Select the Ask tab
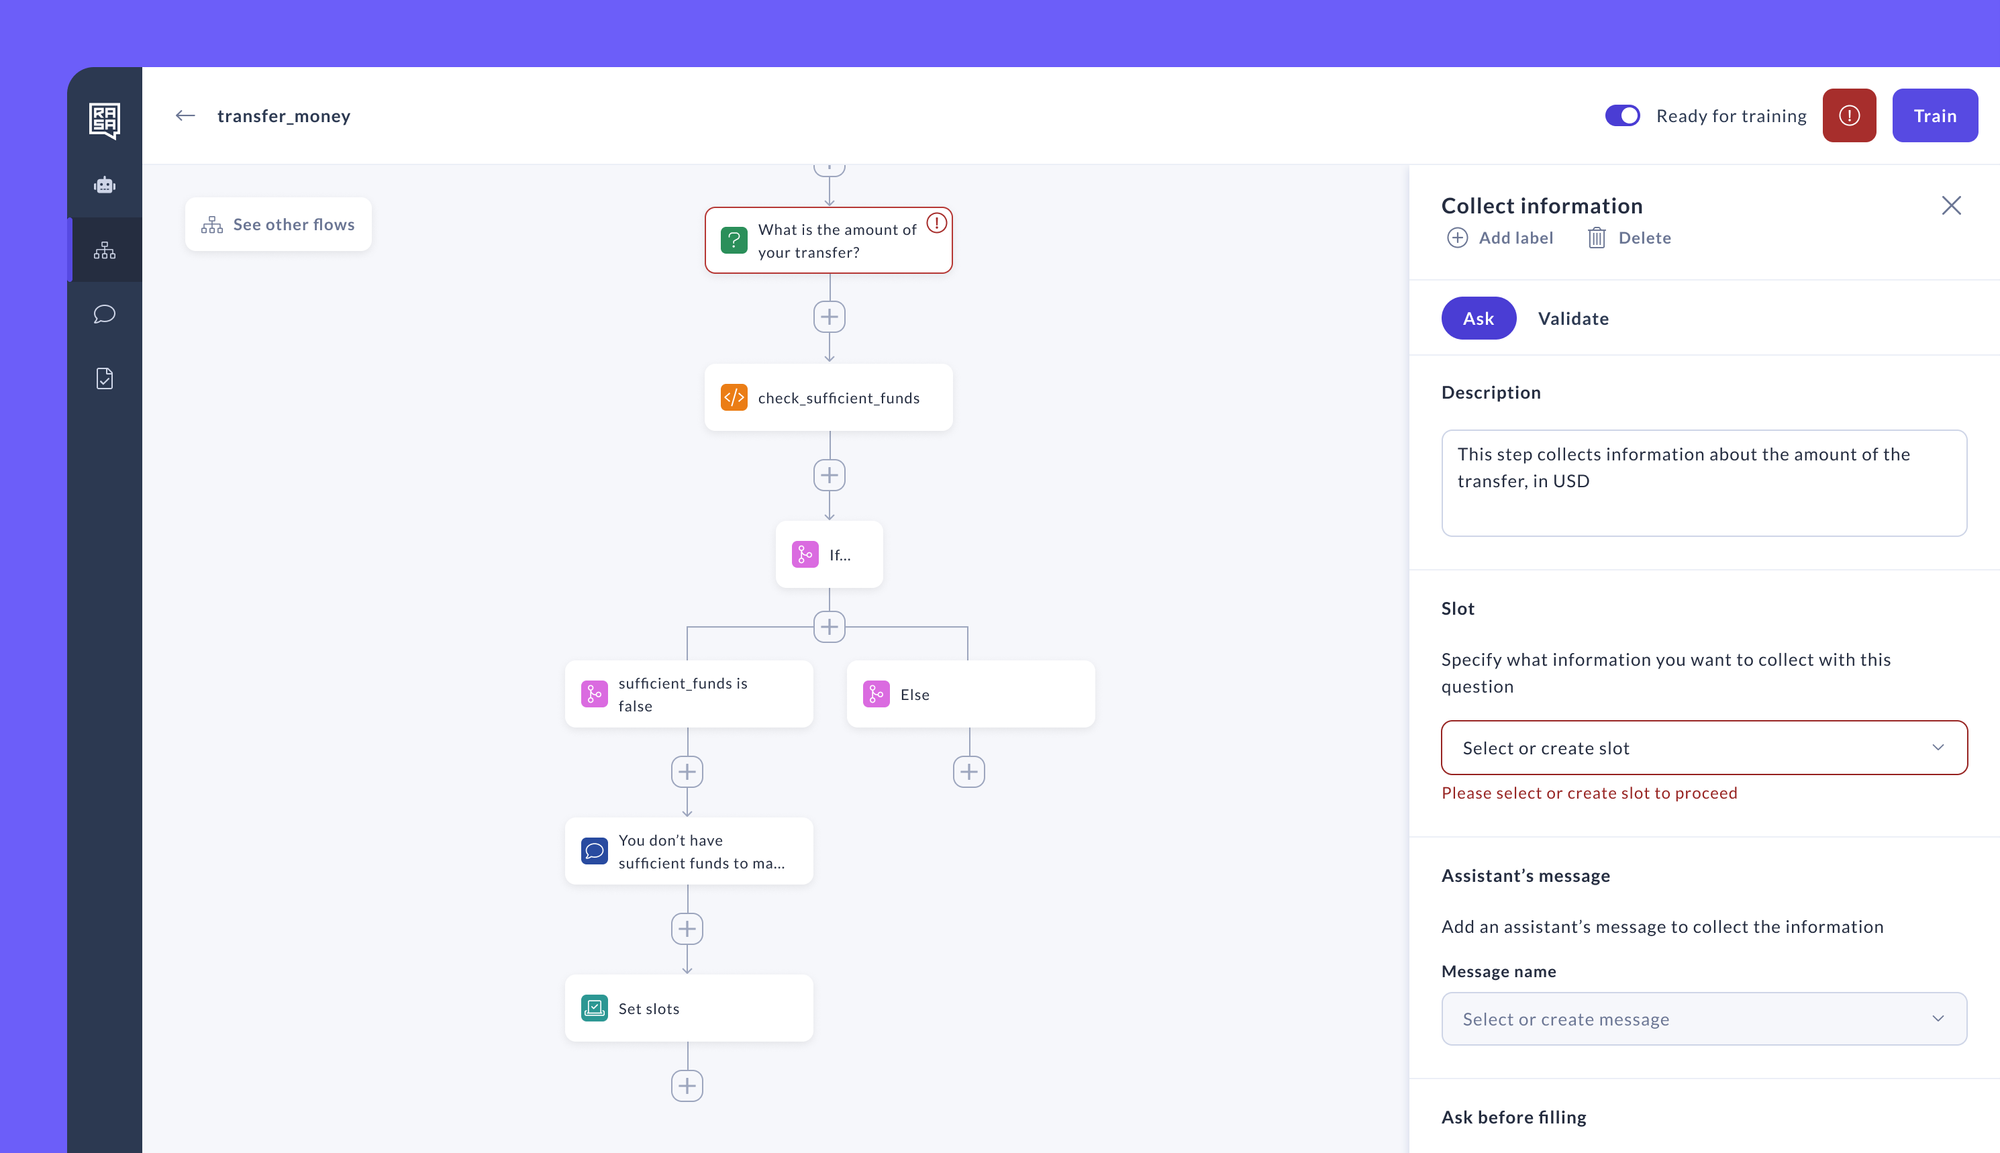 pos(1478,319)
